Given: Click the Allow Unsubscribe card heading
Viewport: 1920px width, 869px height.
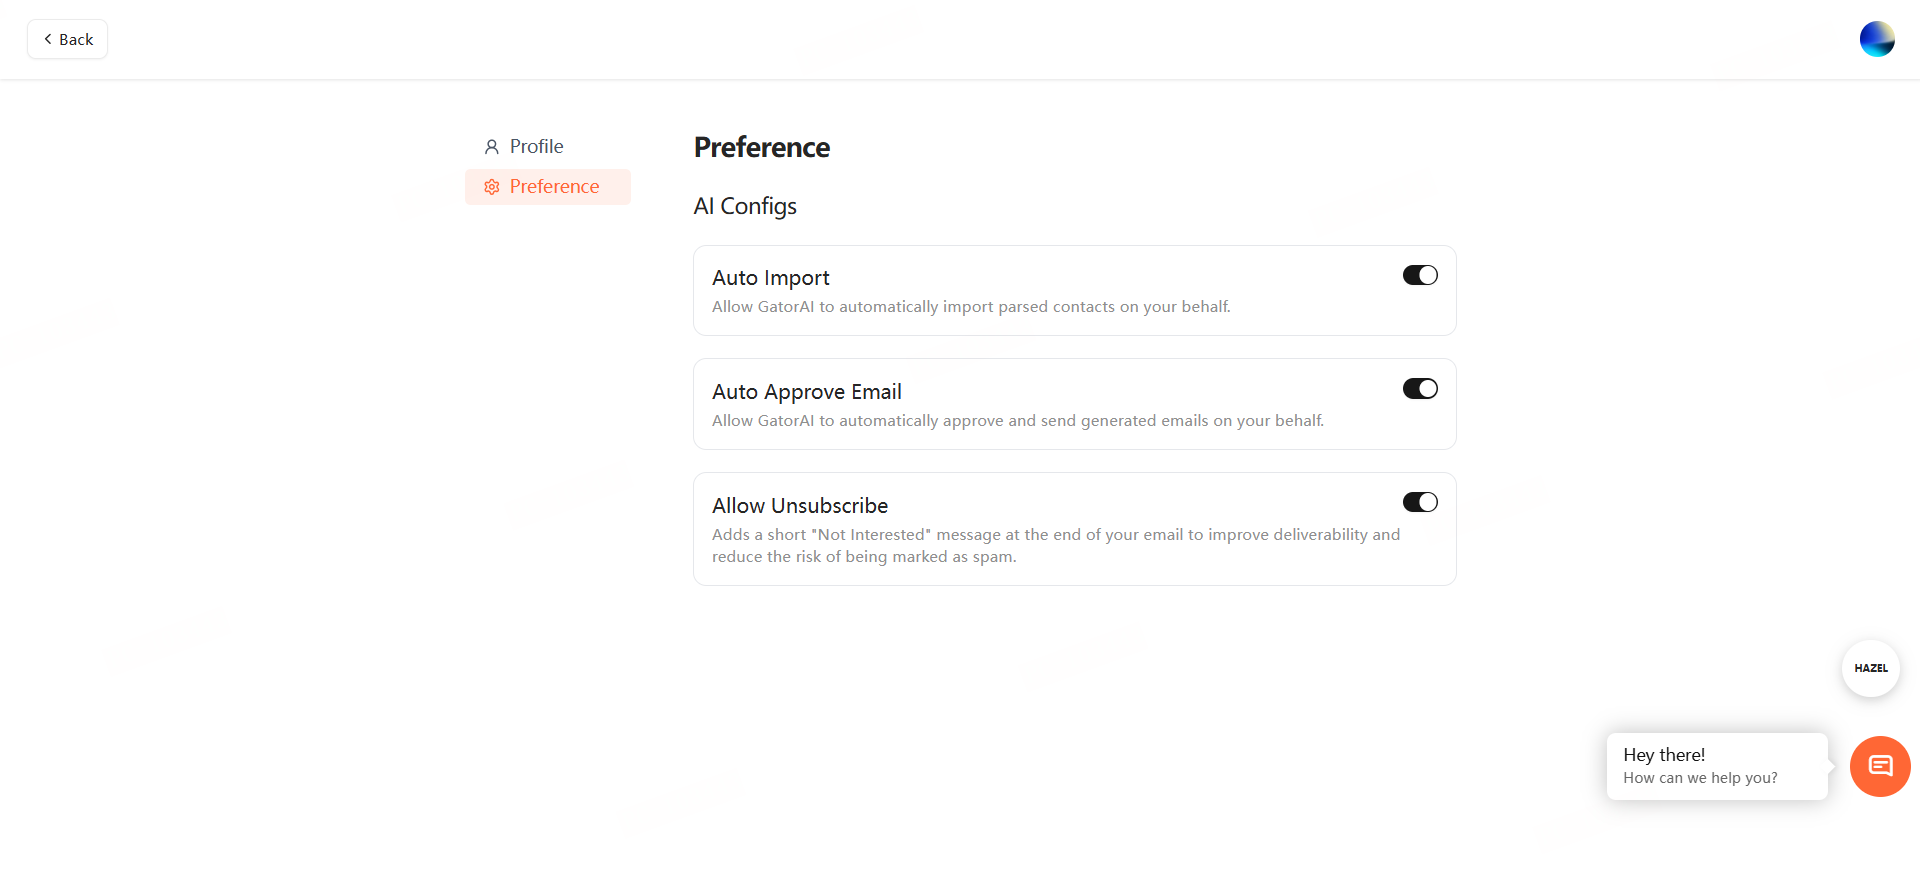Looking at the screenshot, I should coord(799,506).
